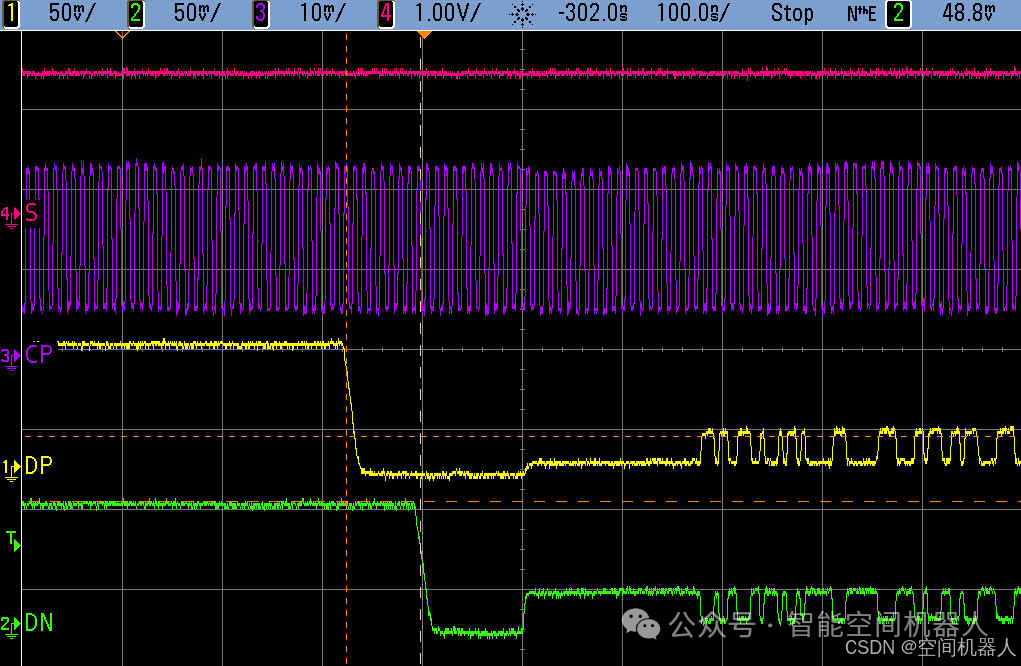Click the horizontal delay icon
This screenshot has height=666, width=1021.
(x=522, y=14)
